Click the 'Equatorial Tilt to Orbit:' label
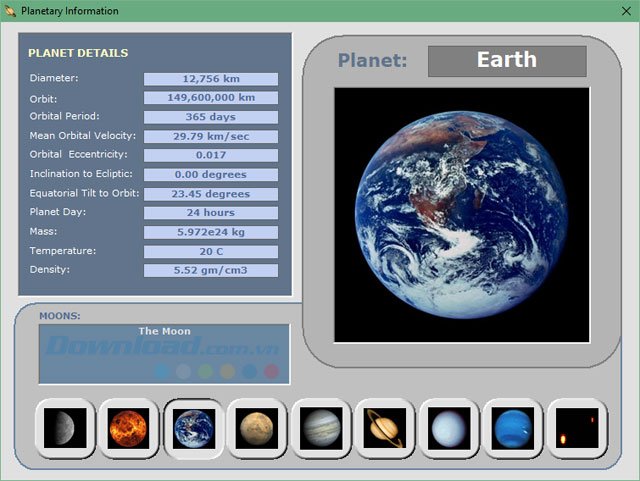The image size is (640, 481). click(x=84, y=193)
